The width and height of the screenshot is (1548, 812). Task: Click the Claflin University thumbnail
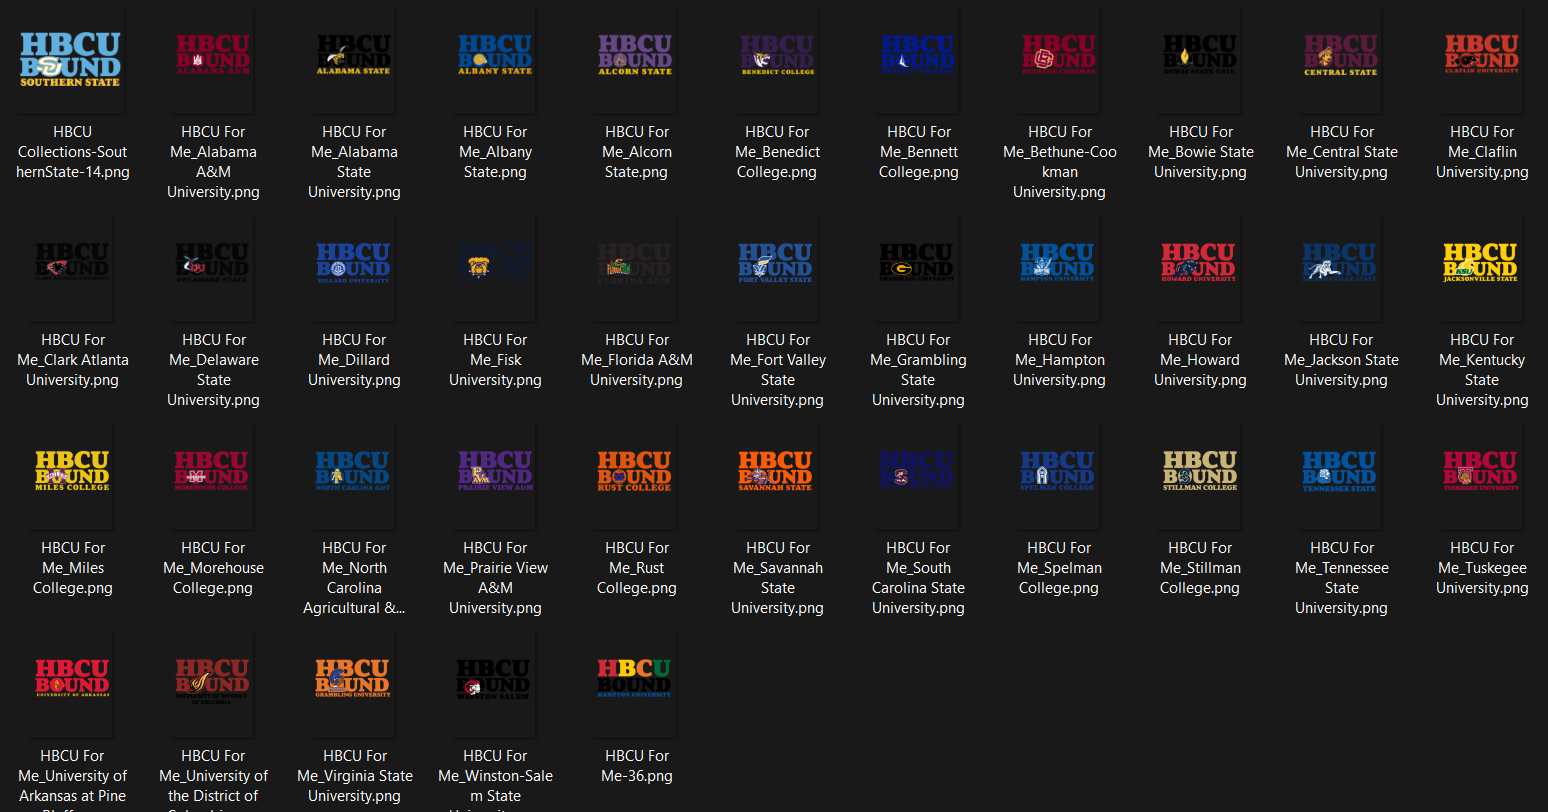[1481, 60]
